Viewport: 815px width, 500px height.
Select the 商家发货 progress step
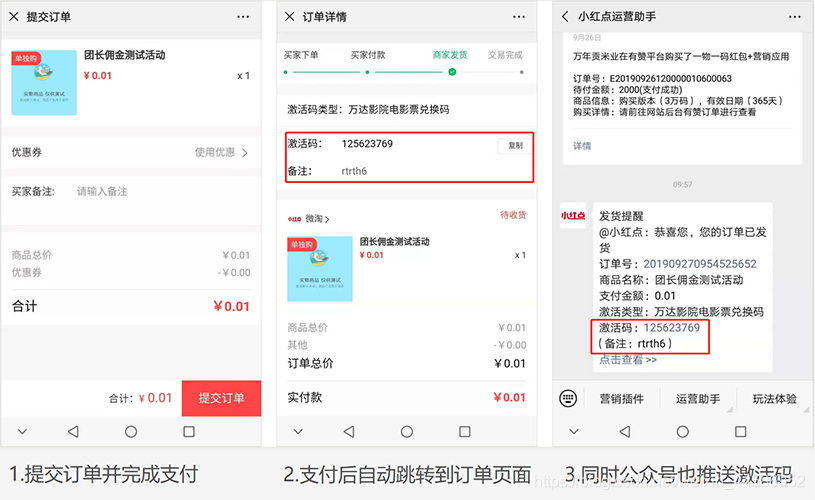pos(450,55)
